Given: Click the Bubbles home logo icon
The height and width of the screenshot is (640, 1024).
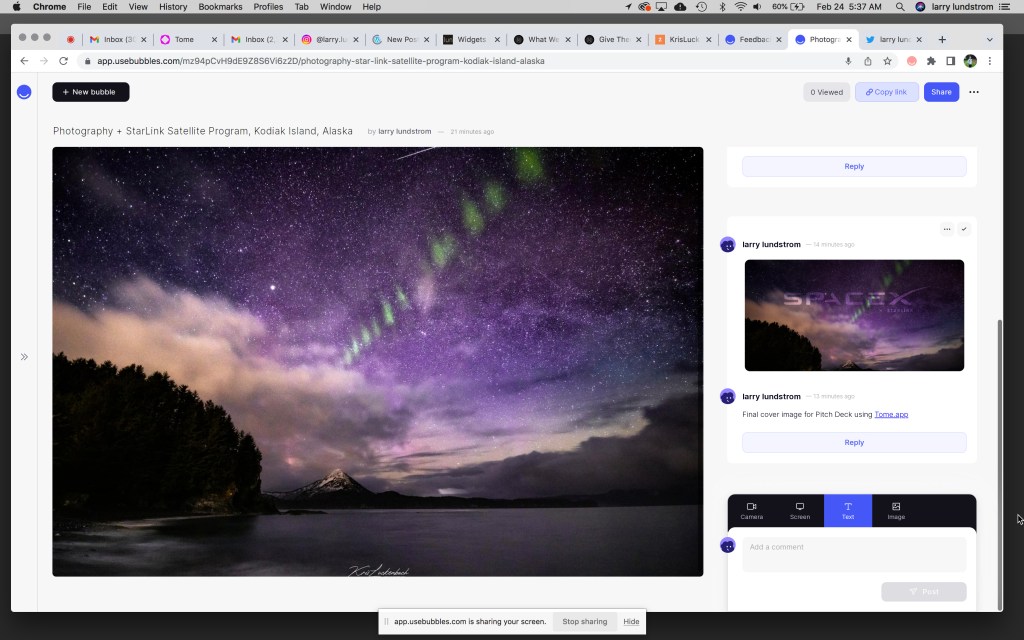Looking at the screenshot, I should 24,92.
